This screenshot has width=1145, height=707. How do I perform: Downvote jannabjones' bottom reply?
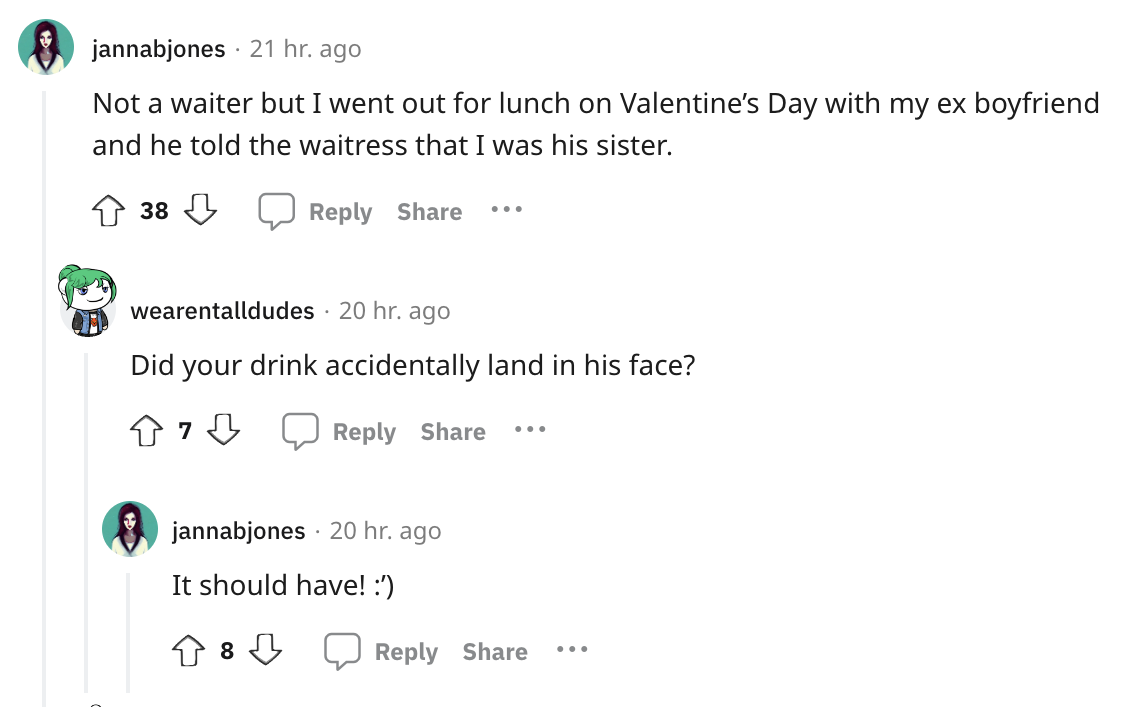(268, 651)
